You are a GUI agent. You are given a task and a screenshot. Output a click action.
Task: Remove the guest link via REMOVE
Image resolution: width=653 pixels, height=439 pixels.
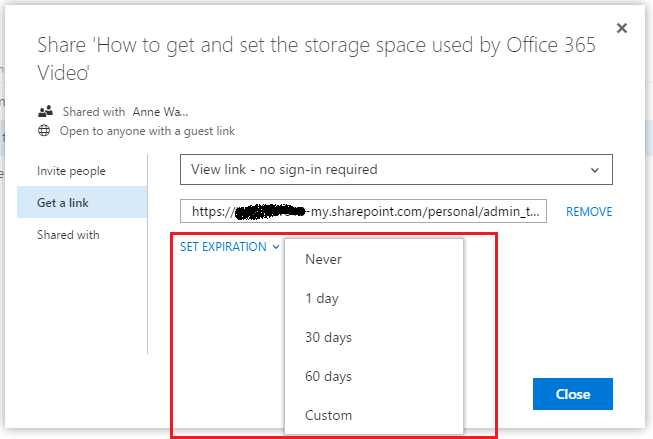click(x=589, y=212)
